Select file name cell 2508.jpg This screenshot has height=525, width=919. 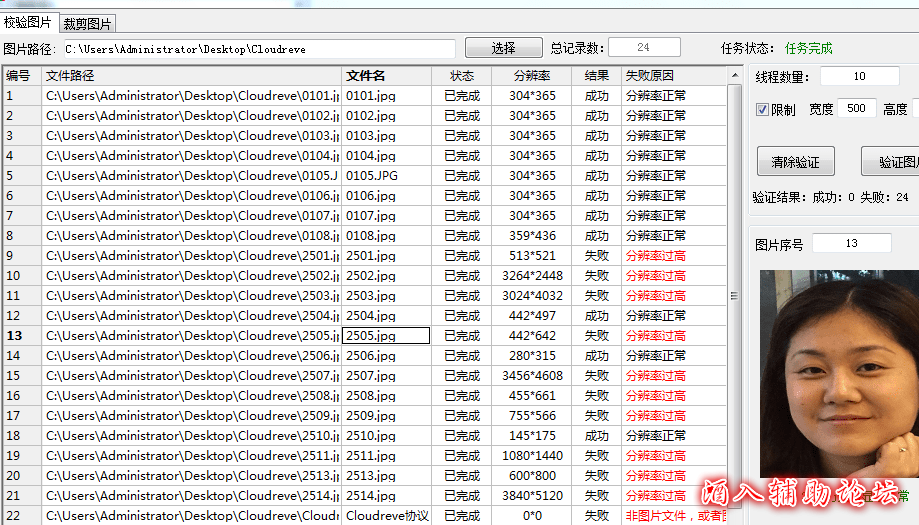click(x=386, y=396)
